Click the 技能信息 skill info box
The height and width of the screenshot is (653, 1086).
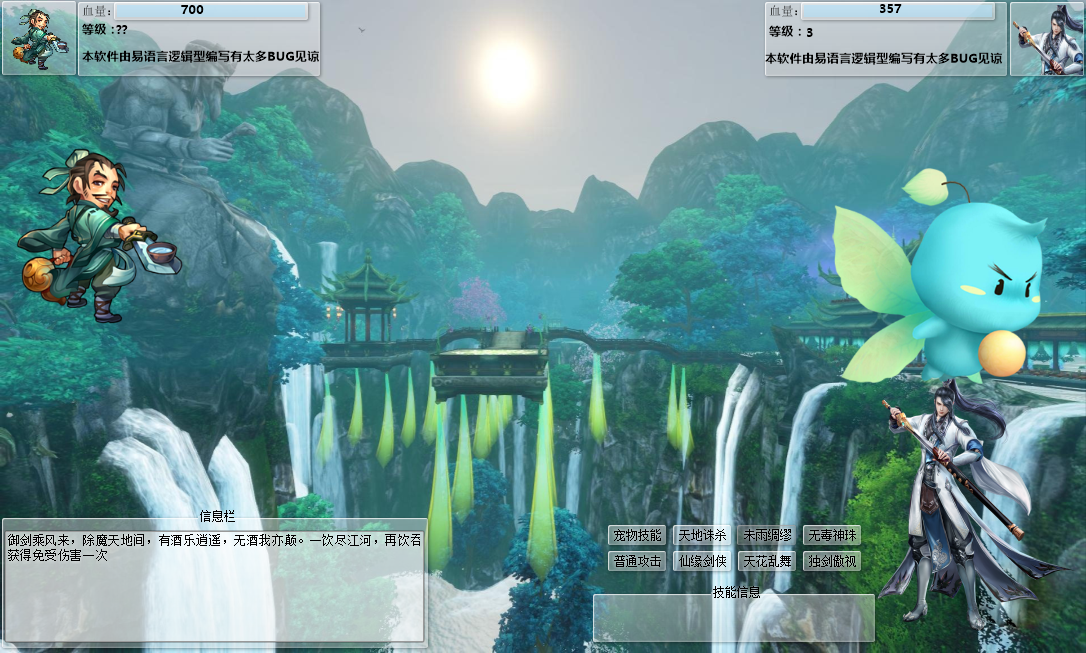(734, 618)
